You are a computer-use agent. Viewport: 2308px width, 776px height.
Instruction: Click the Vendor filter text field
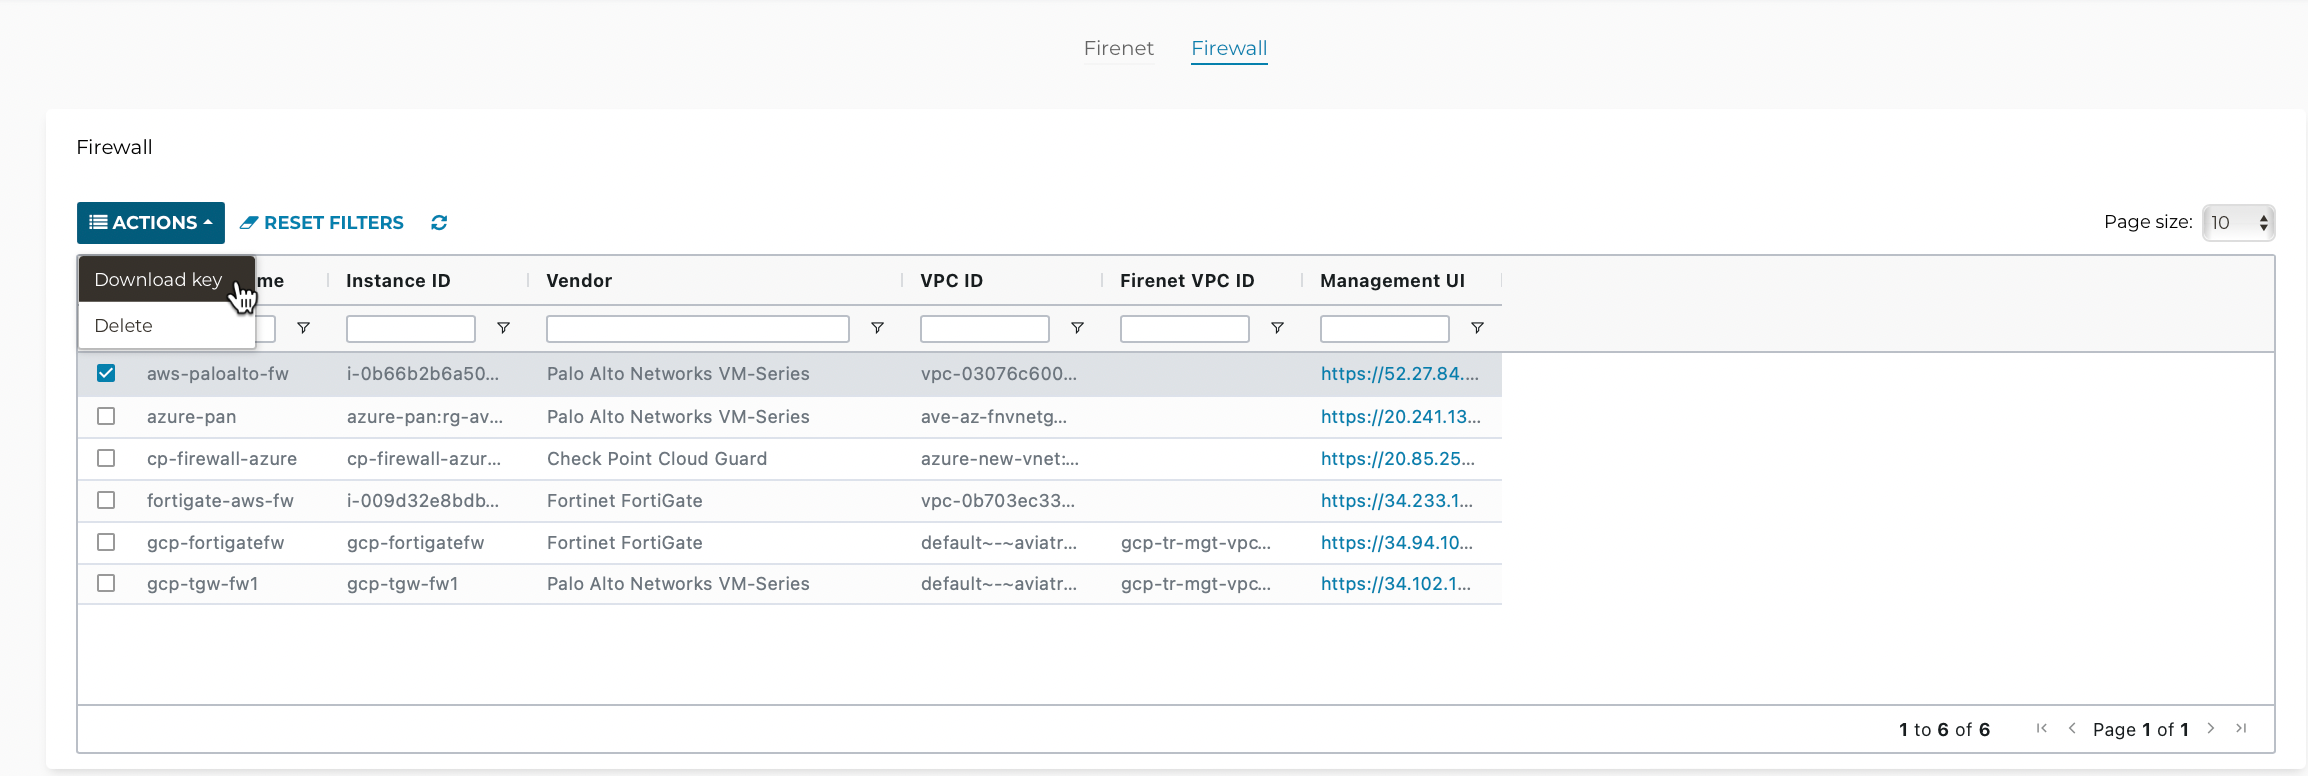coord(697,329)
